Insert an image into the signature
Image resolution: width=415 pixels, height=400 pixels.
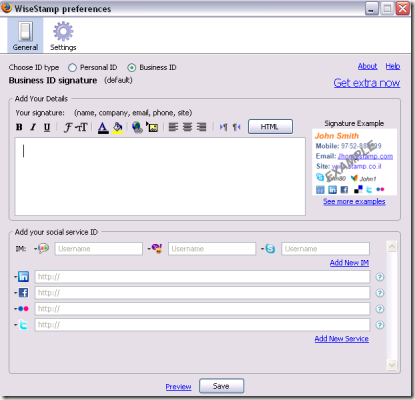pyautogui.click(x=152, y=127)
